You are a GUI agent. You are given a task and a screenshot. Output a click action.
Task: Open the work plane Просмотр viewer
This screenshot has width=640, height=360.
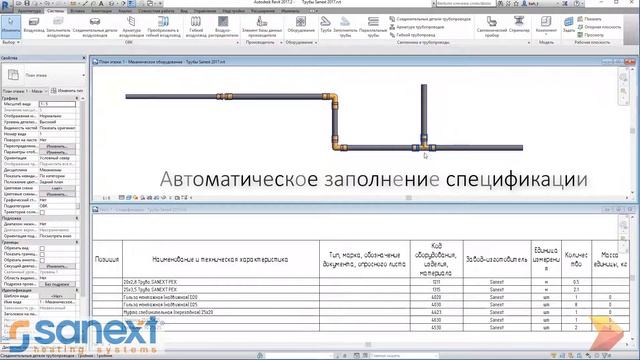[590, 35]
